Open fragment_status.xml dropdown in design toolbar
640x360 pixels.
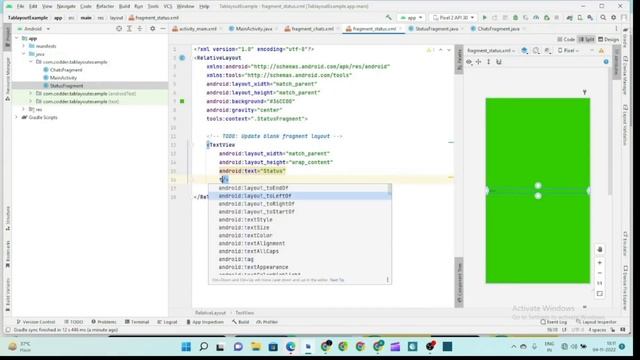click(491, 51)
